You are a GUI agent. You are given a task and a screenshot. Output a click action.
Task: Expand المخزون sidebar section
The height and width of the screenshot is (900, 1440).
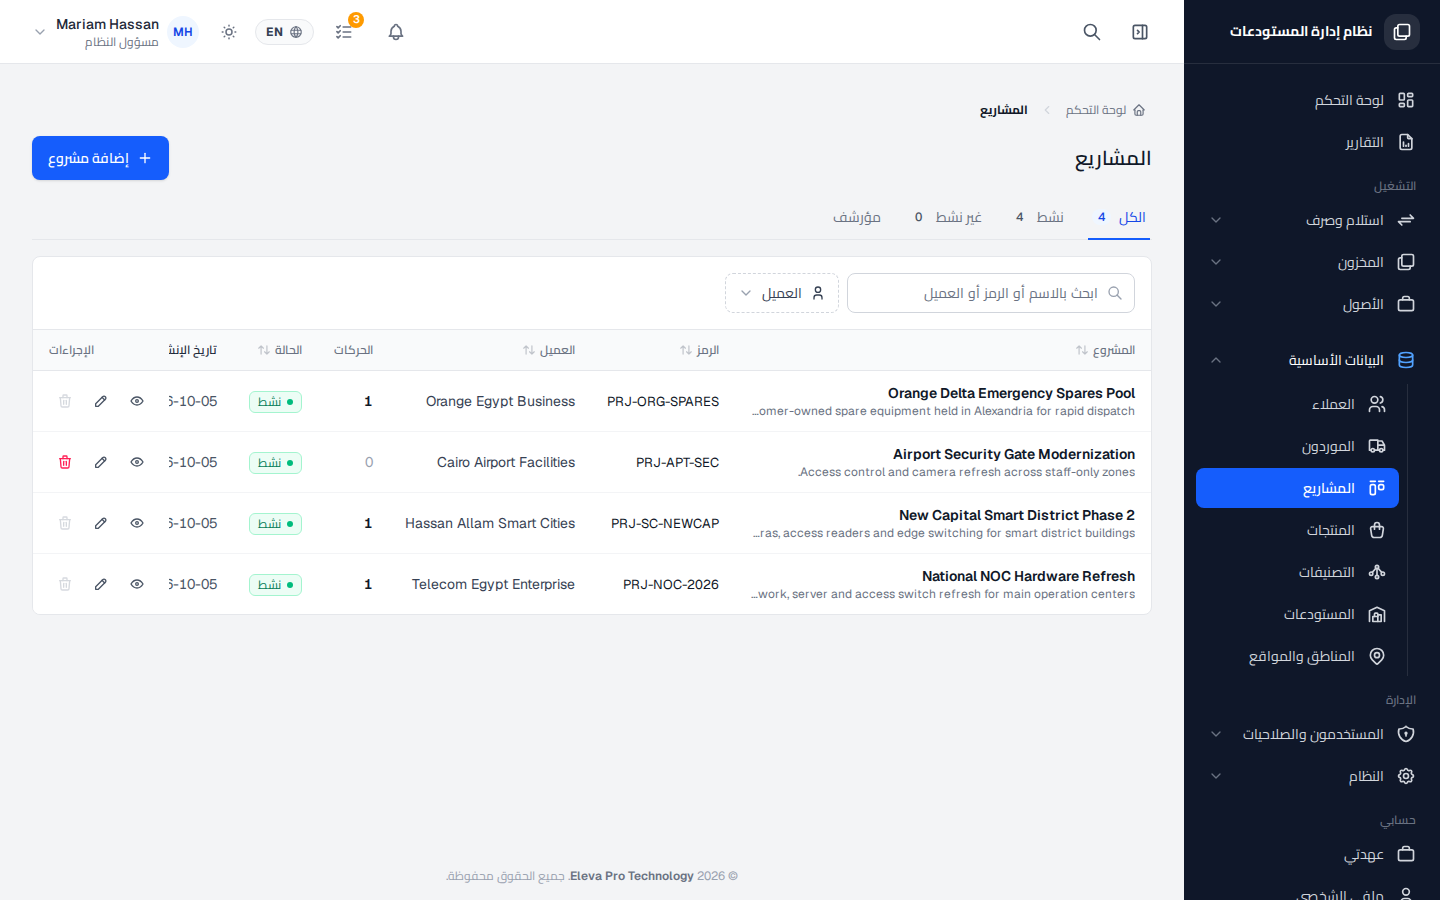tap(1312, 262)
